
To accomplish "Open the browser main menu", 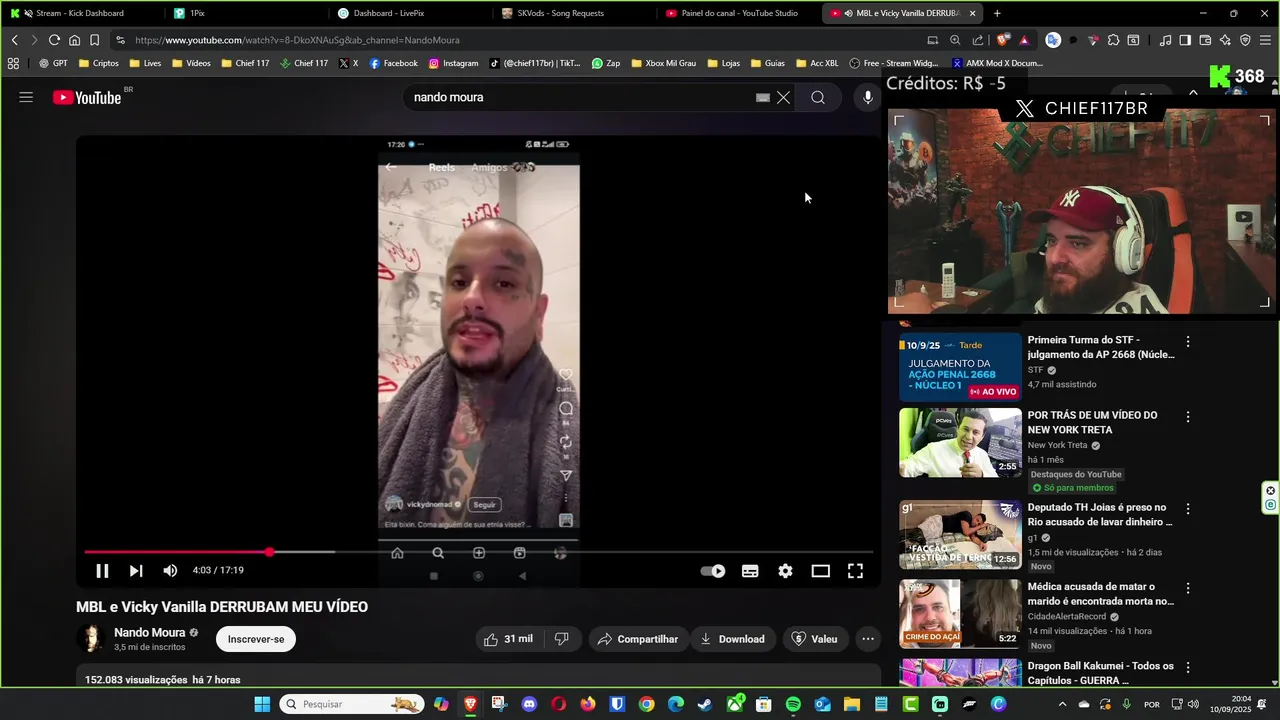I will (x=1265, y=40).
